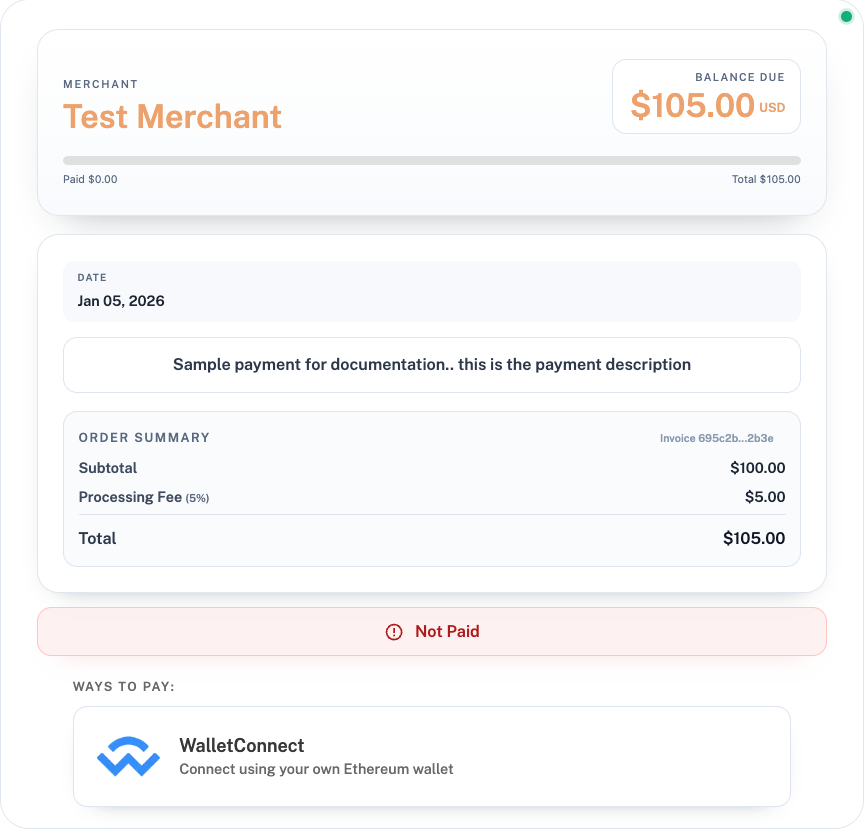Click the Jan 05, 2026 date field
Screen dimensions: 867x832
[121, 300]
